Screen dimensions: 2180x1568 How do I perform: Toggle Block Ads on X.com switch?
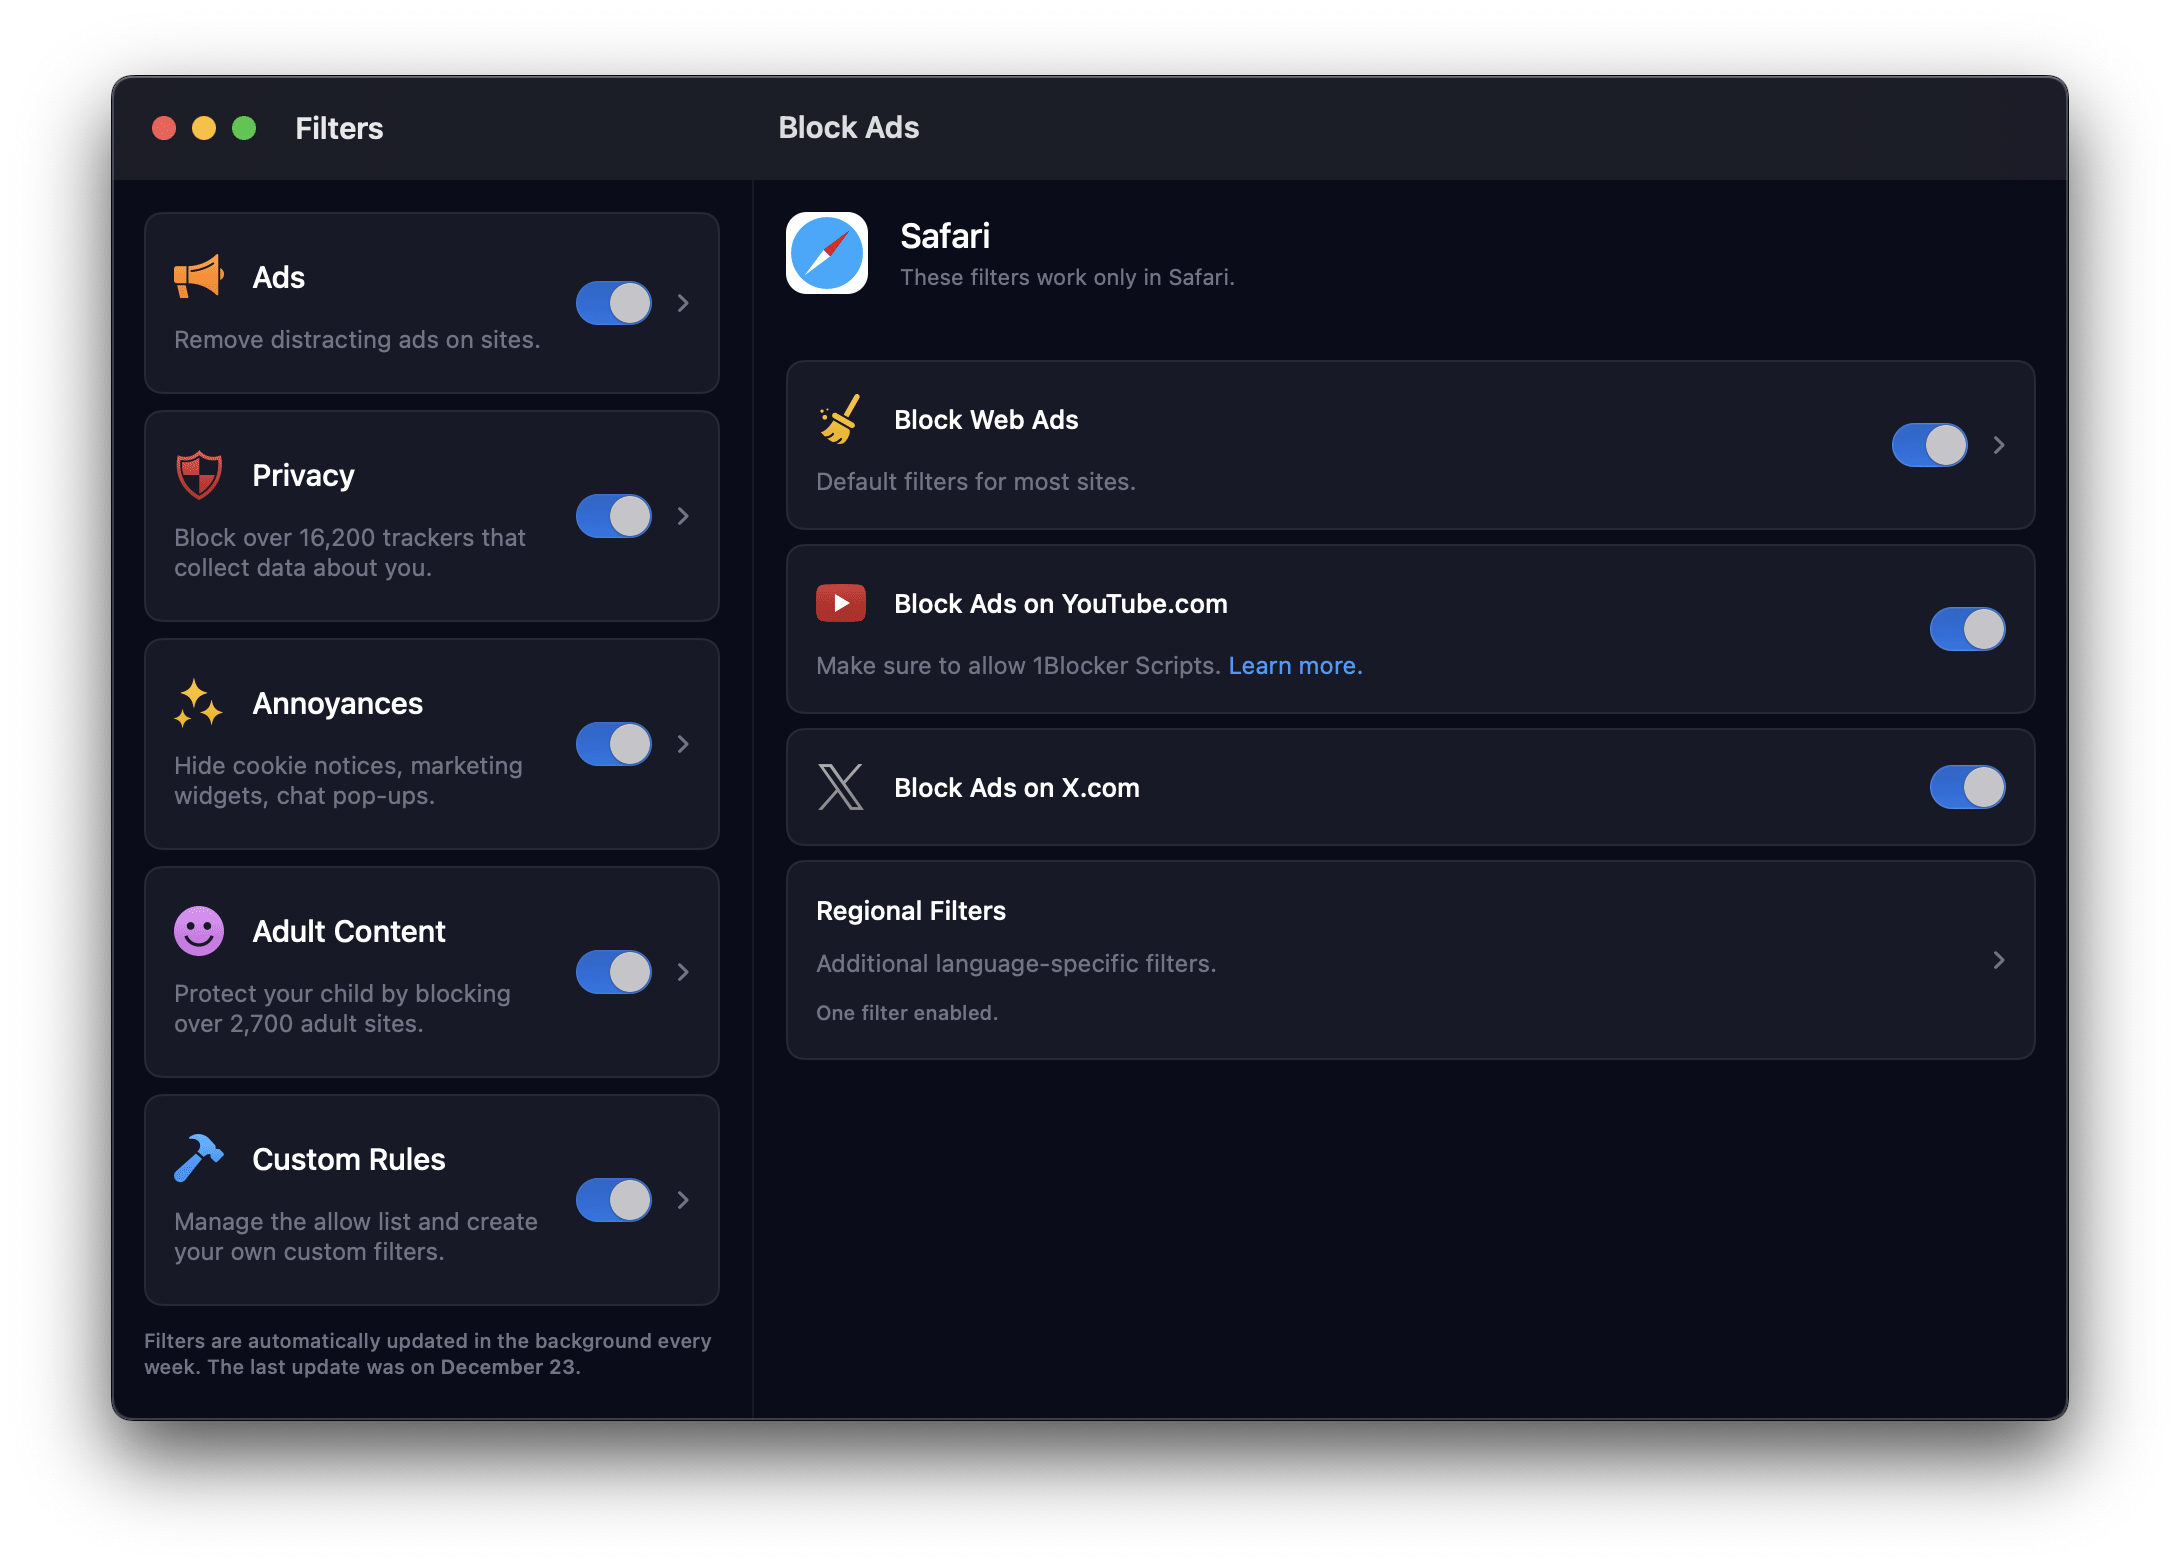point(1967,787)
